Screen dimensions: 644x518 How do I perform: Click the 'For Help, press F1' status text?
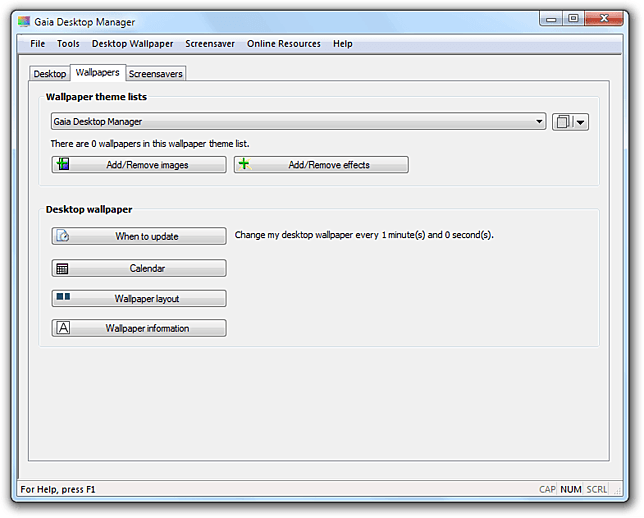click(x=58, y=489)
